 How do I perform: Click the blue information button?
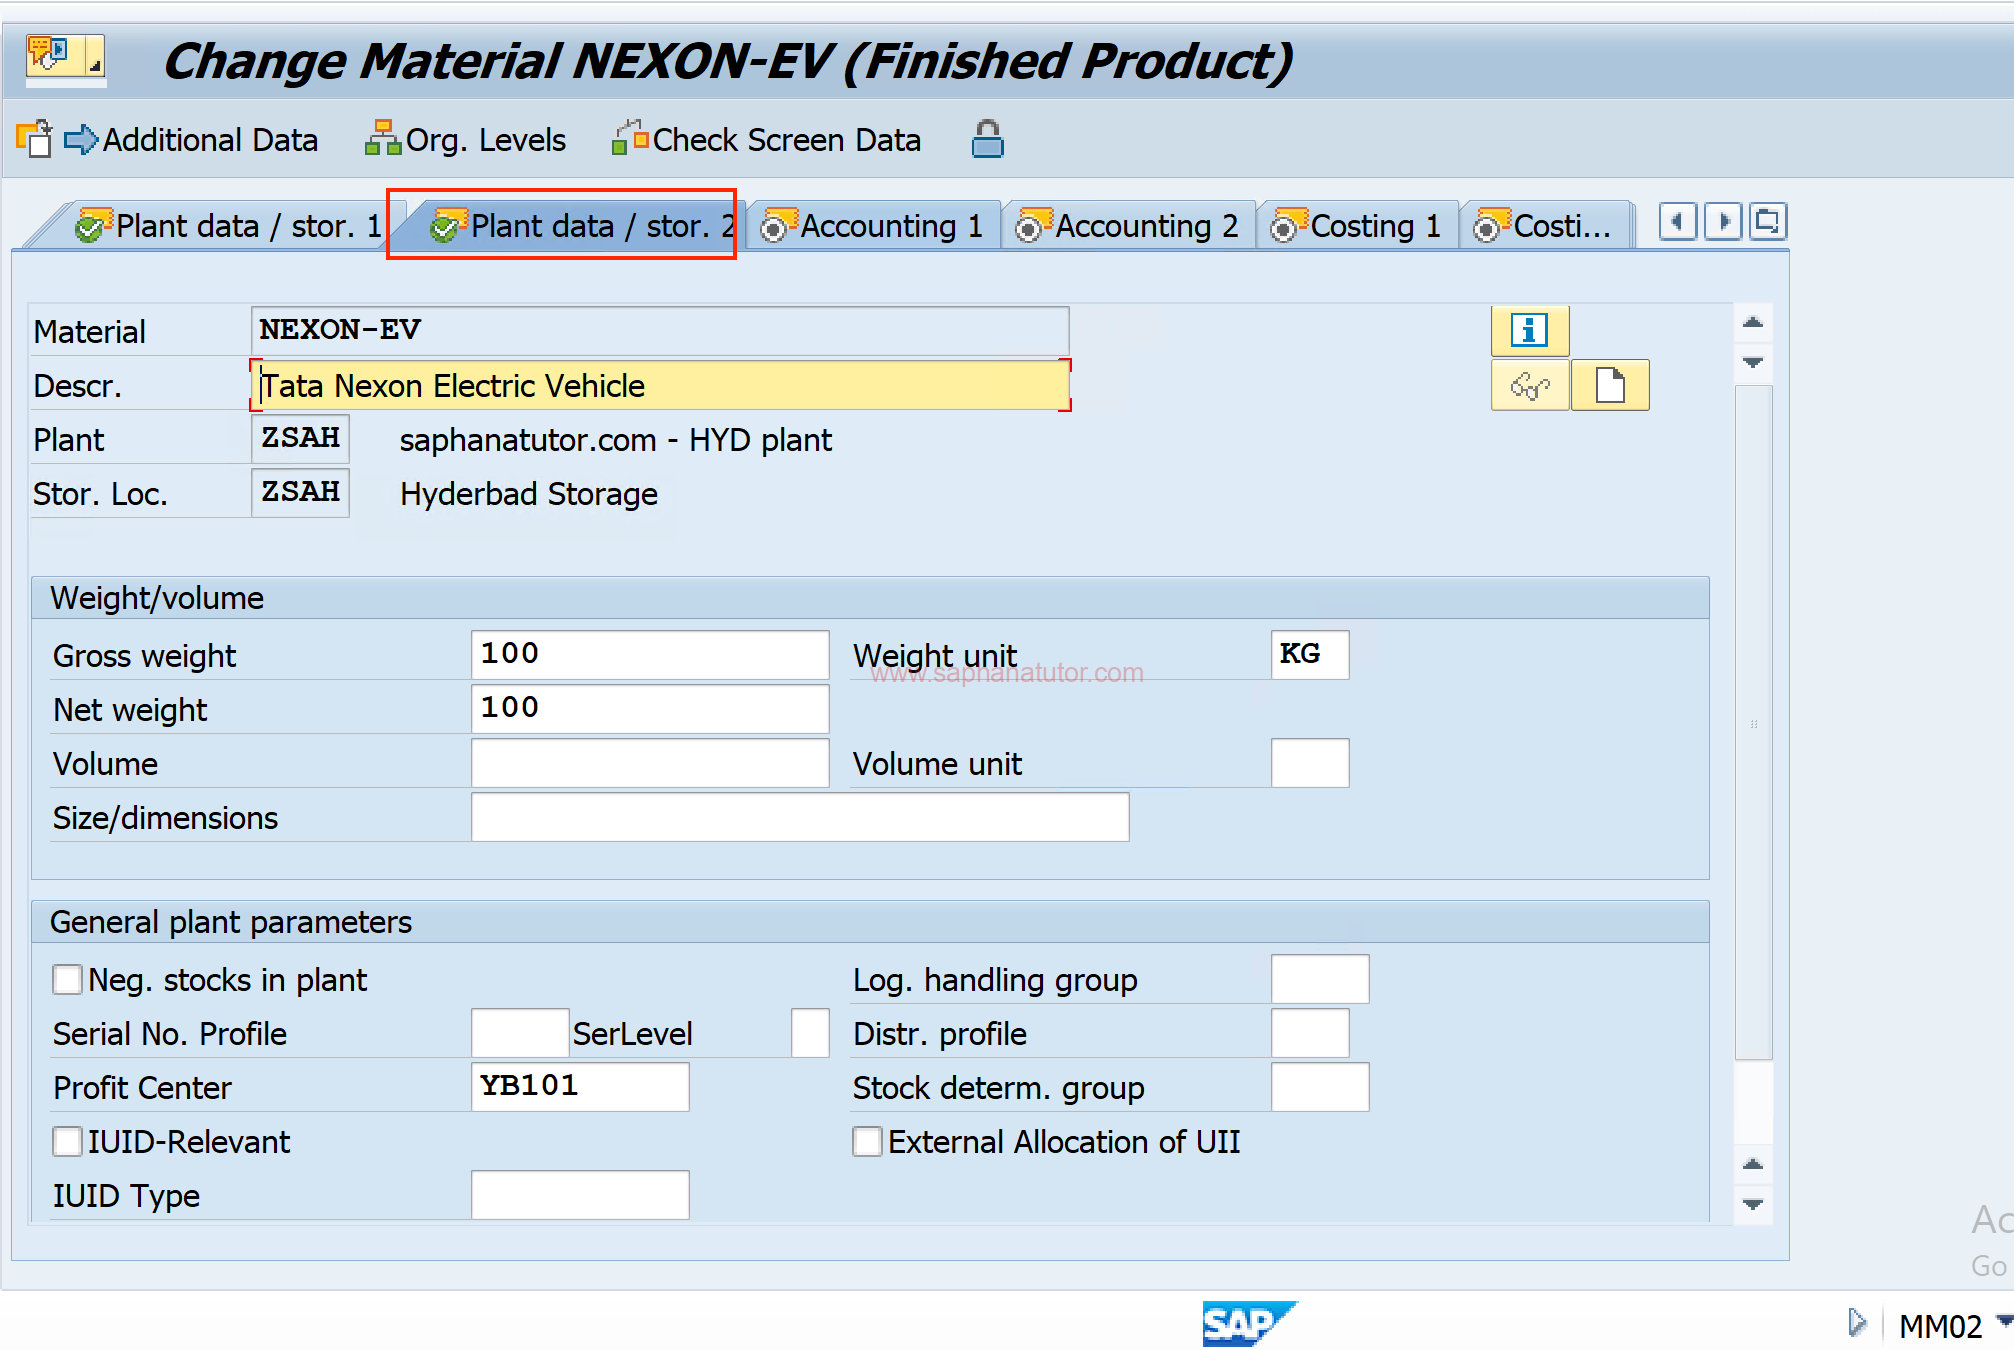1529,330
